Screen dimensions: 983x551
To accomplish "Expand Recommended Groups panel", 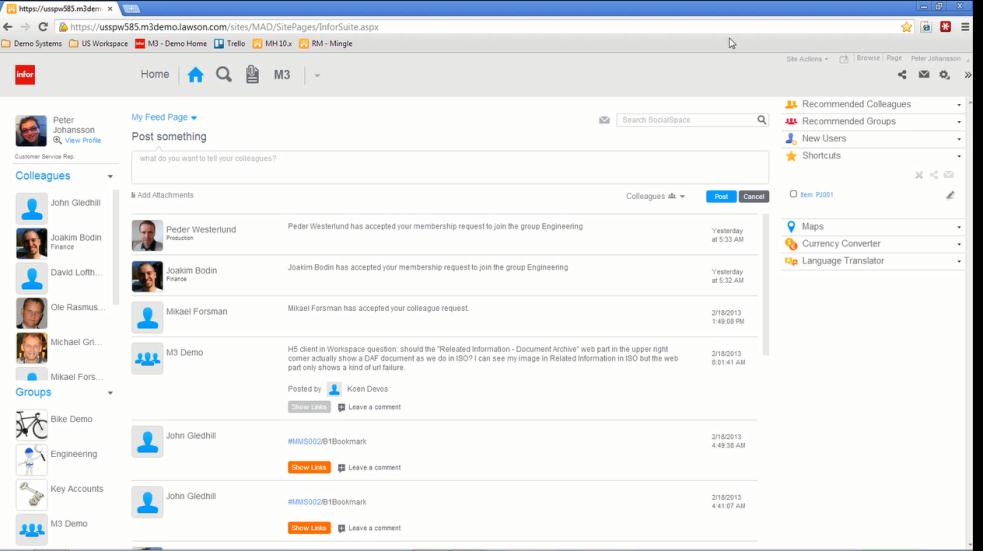I will [873, 121].
